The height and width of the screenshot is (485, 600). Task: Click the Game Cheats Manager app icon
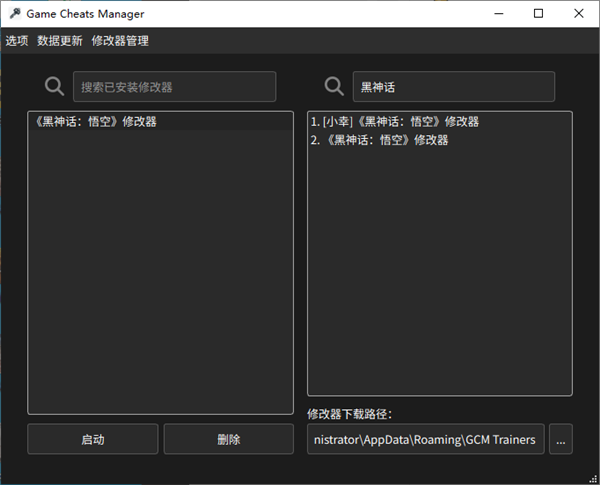pyautogui.click(x=15, y=14)
